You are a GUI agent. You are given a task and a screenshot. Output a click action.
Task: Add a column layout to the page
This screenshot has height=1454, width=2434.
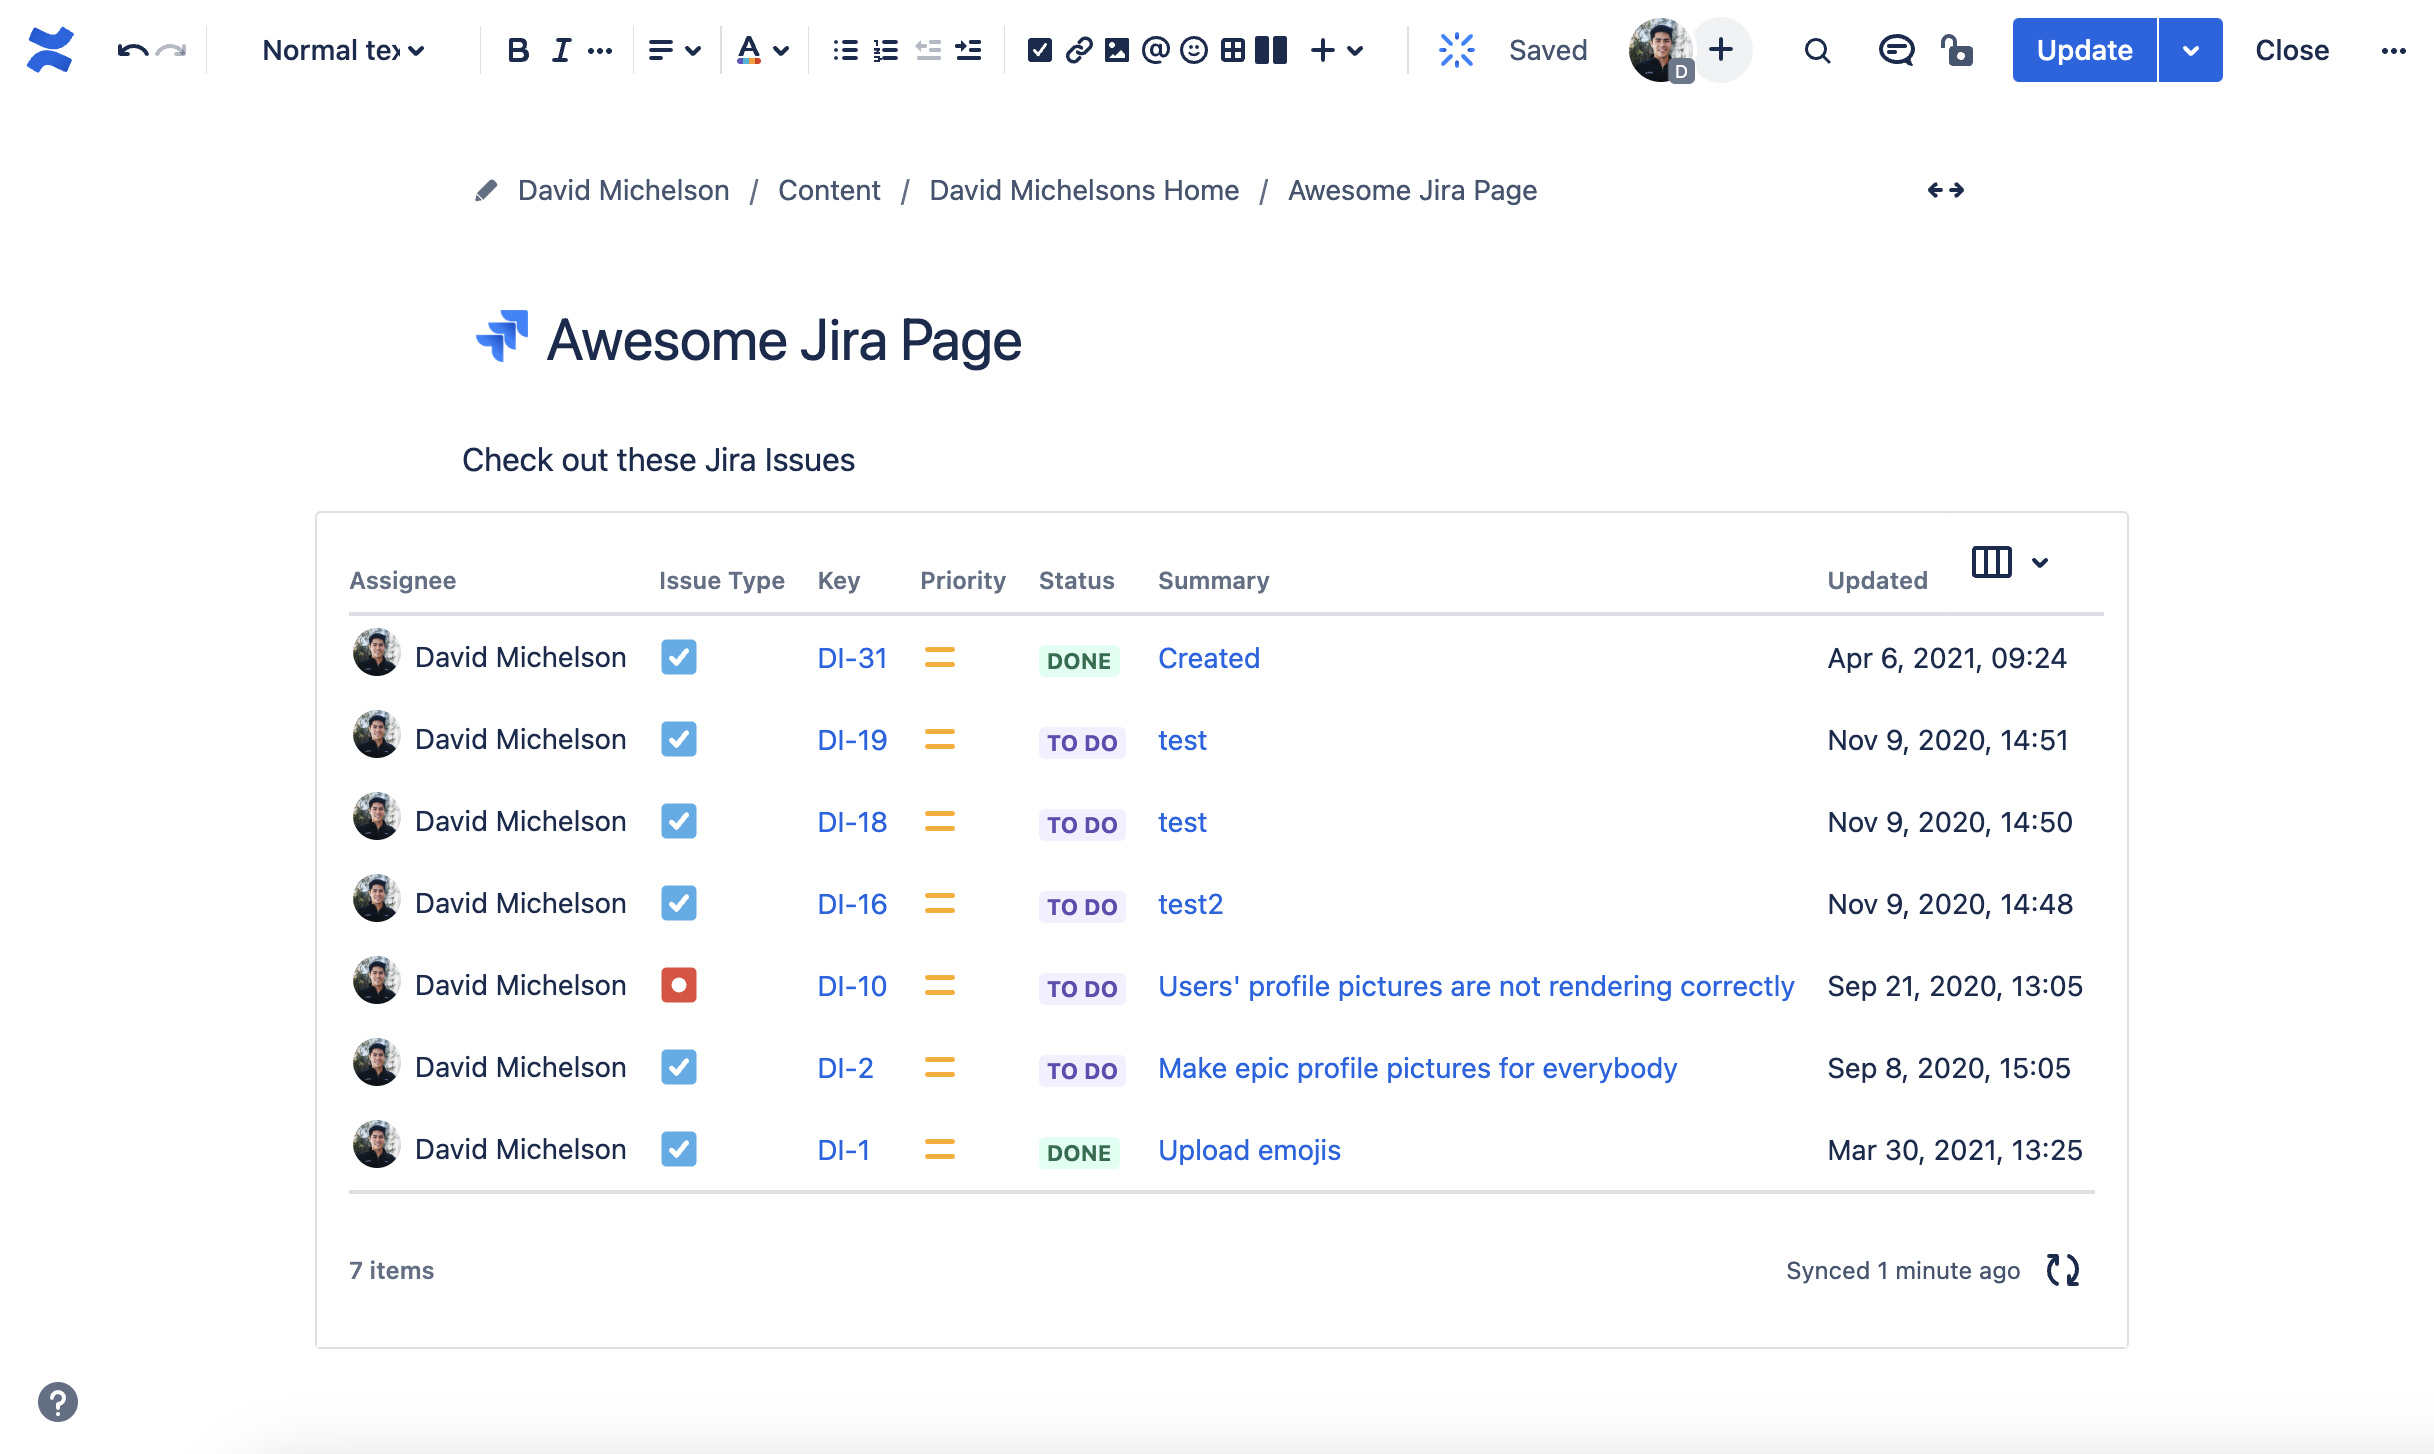1271,50
